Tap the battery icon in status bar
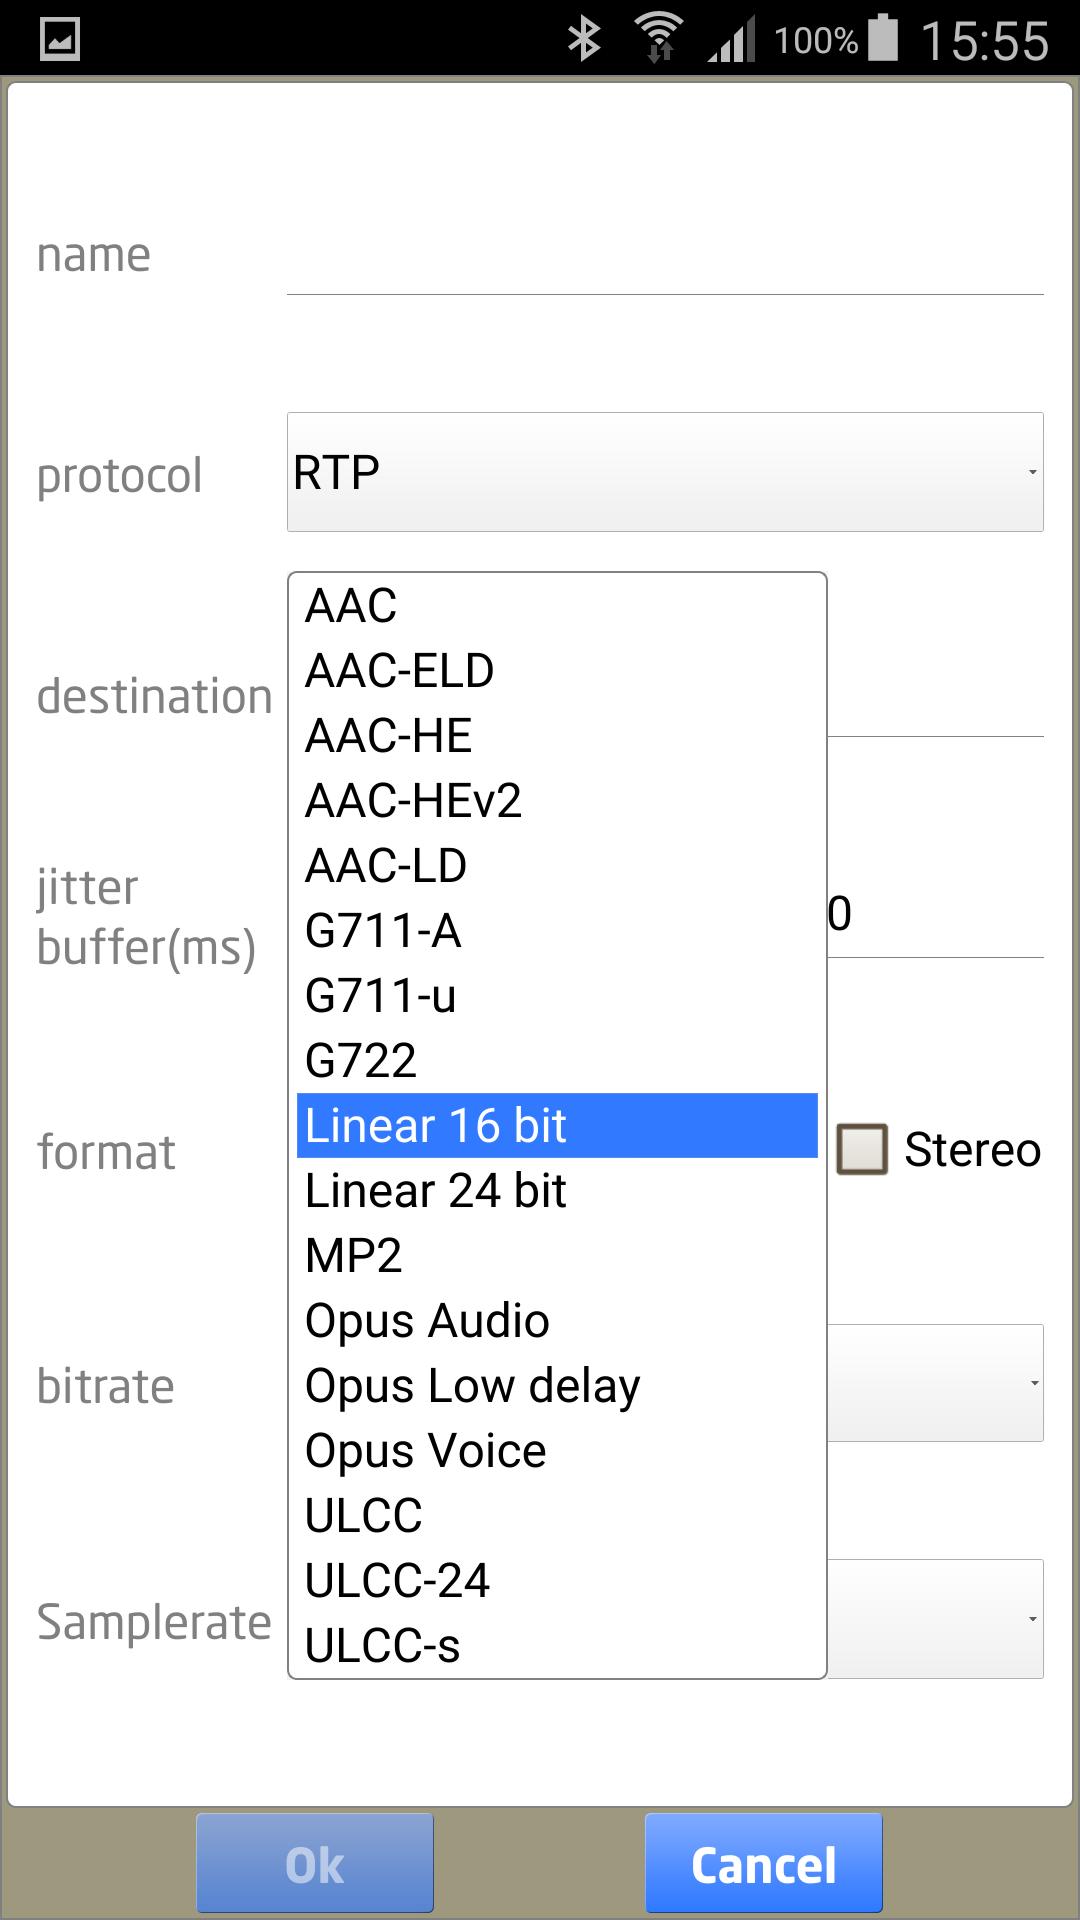The width and height of the screenshot is (1080, 1920). point(883,38)
